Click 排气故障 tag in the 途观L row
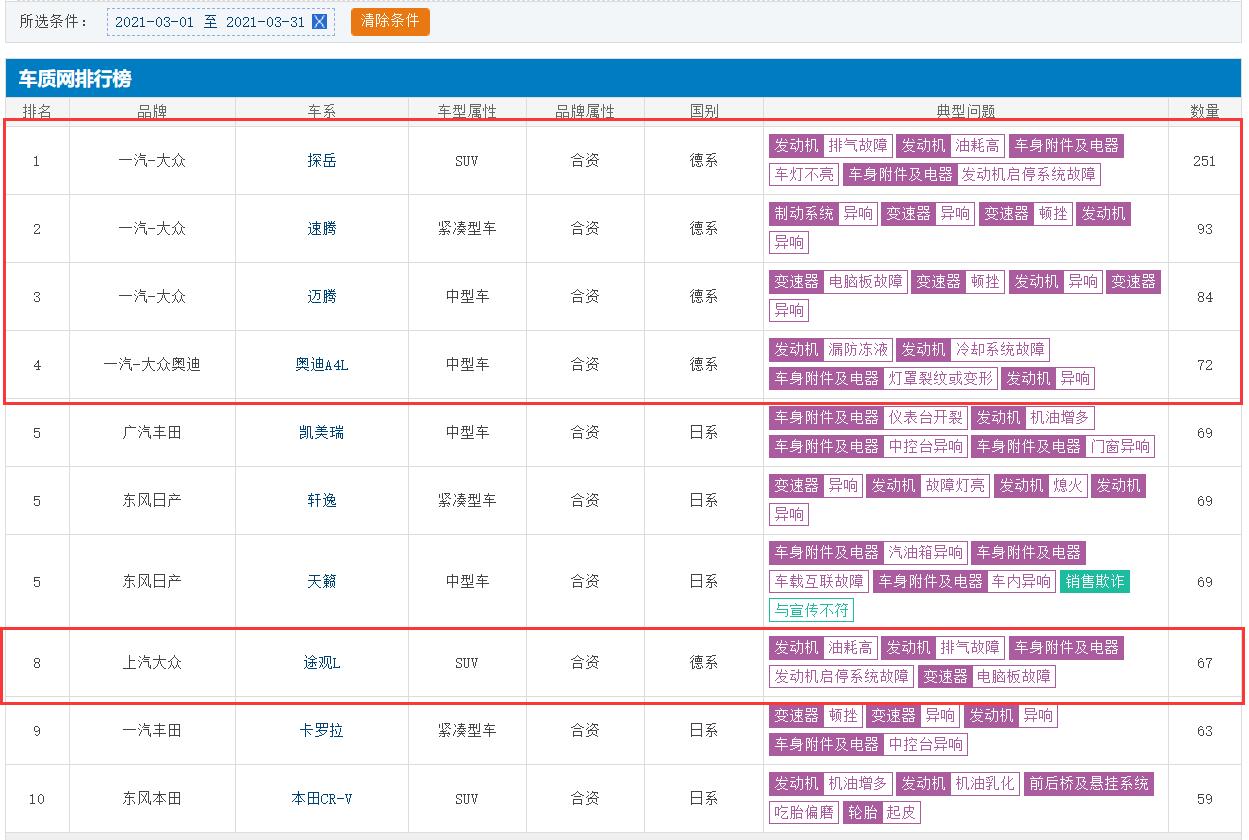The width and height of the screenshot is (1249, 840). coord(969,648)
